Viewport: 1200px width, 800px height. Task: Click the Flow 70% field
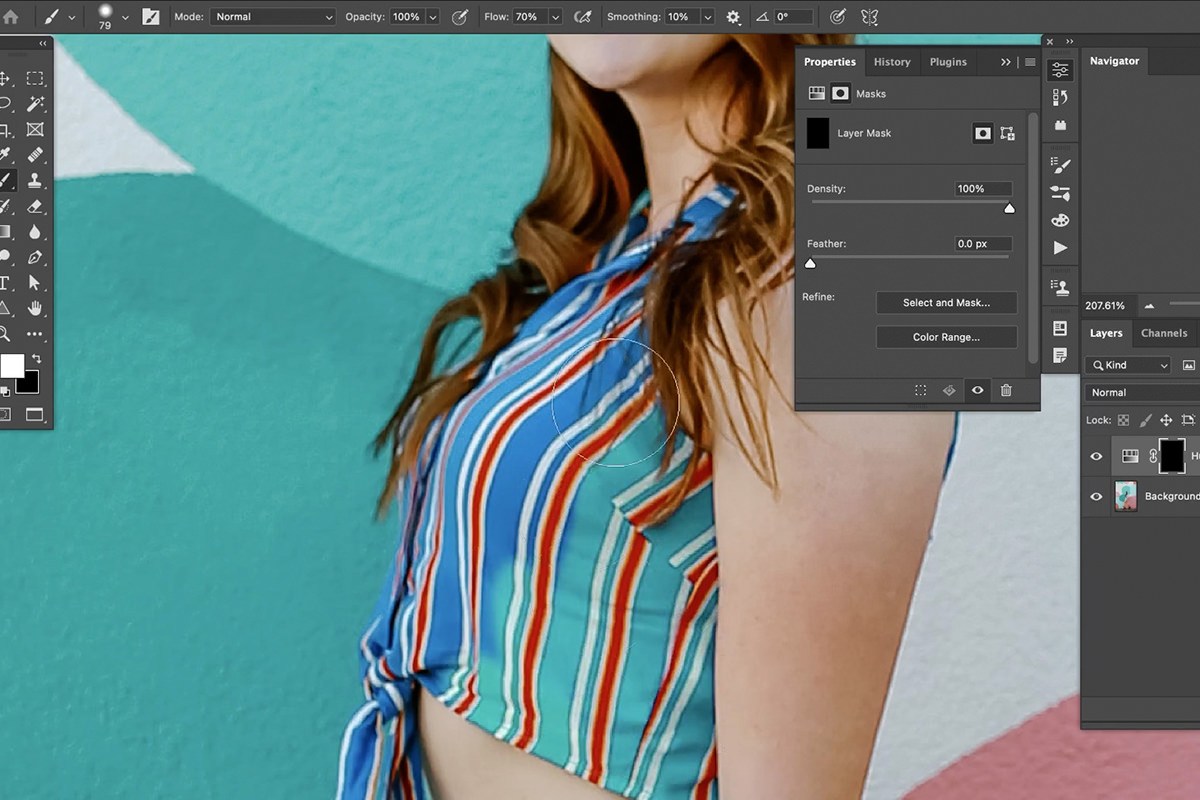coord(529,17)
